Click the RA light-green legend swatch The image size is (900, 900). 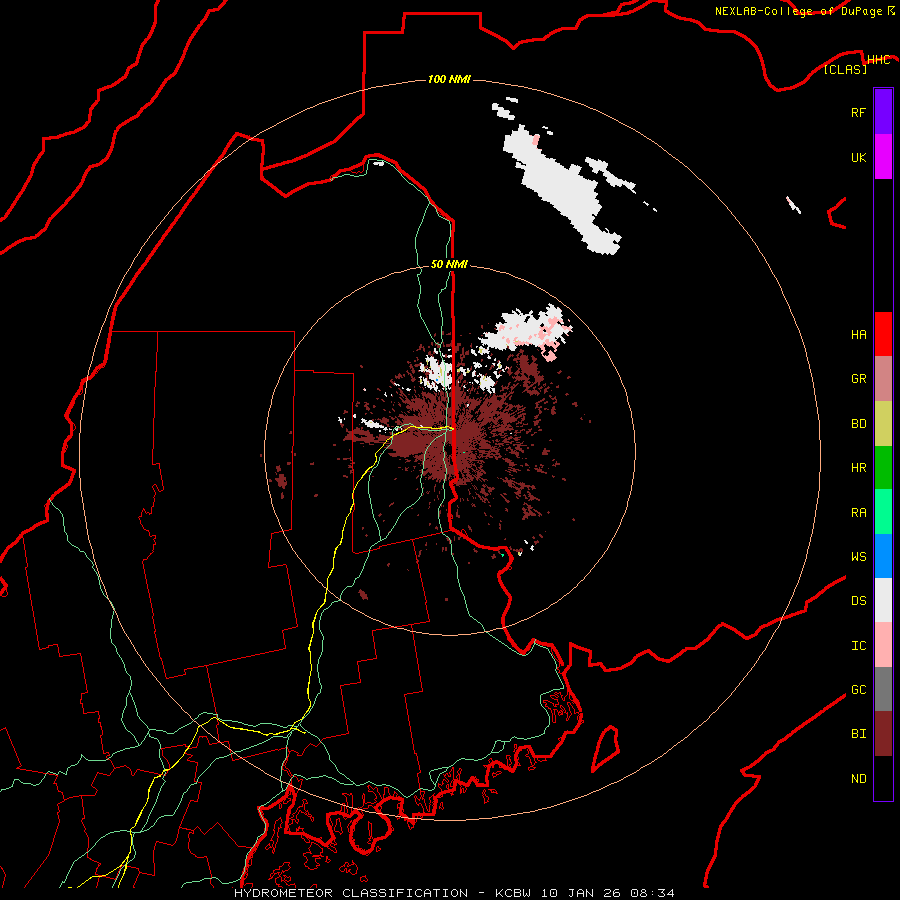(883, 512)
